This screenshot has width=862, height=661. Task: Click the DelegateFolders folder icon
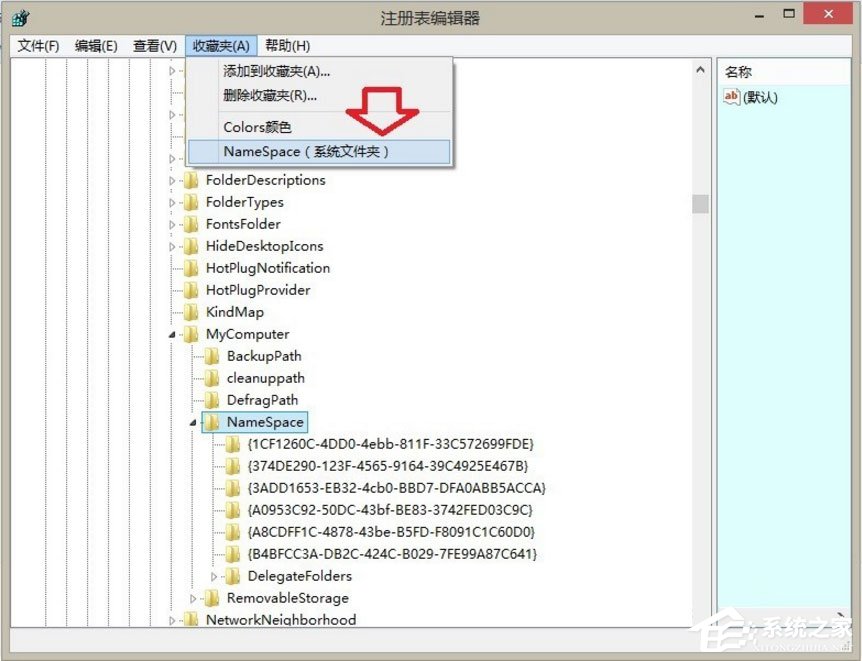[x=232, y=576]
